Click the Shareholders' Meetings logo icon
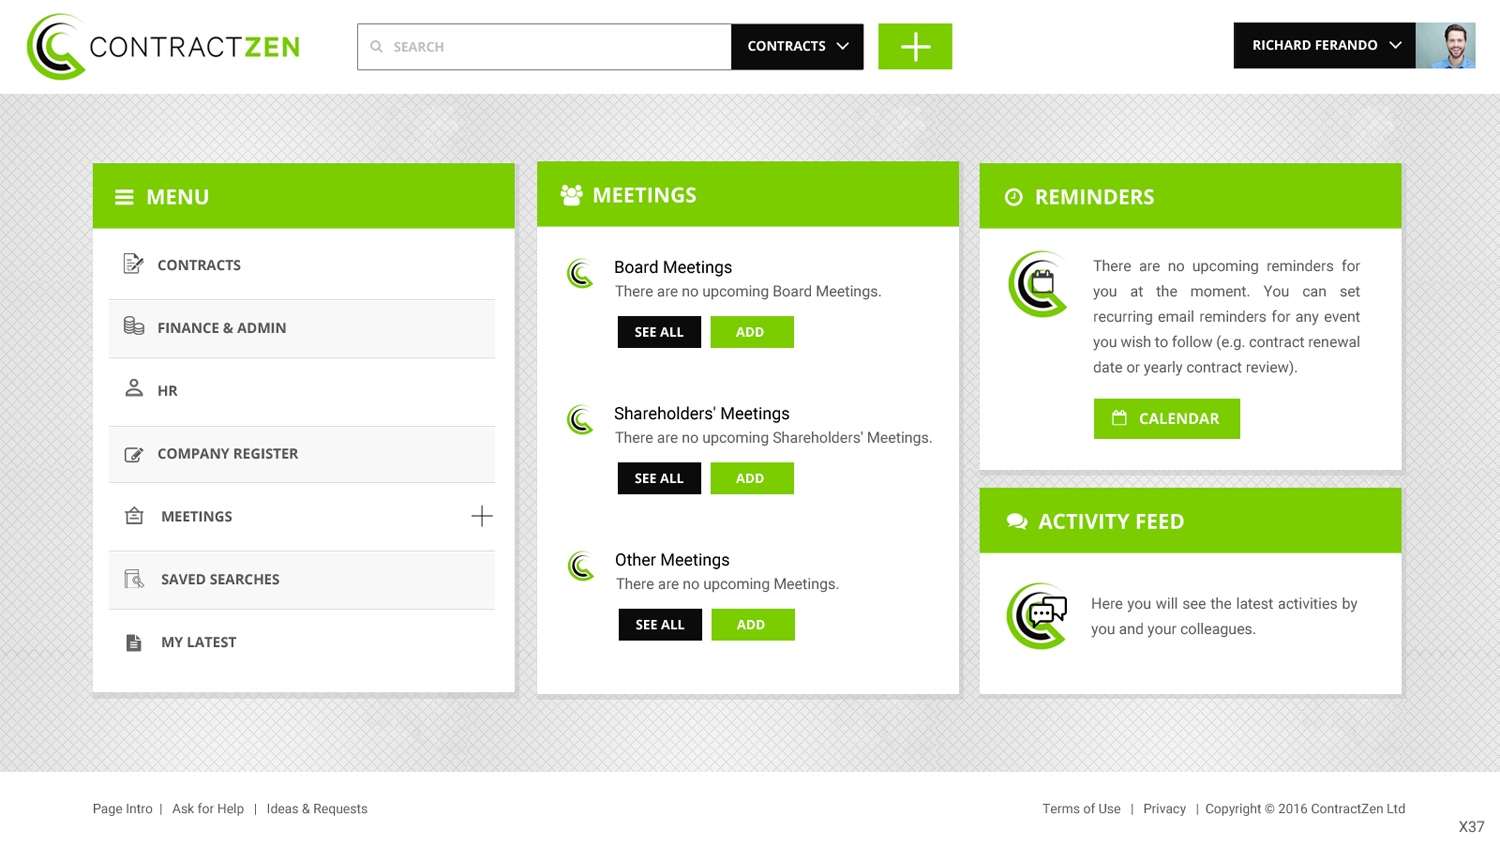The width and height of the screenshot is (1500, 846). [581, 419]
